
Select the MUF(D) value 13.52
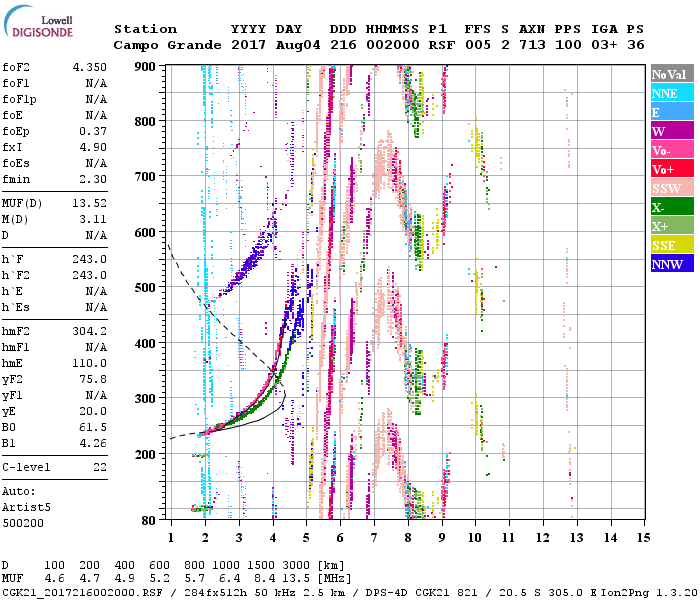pyautogui.click(x=87, y=203)
